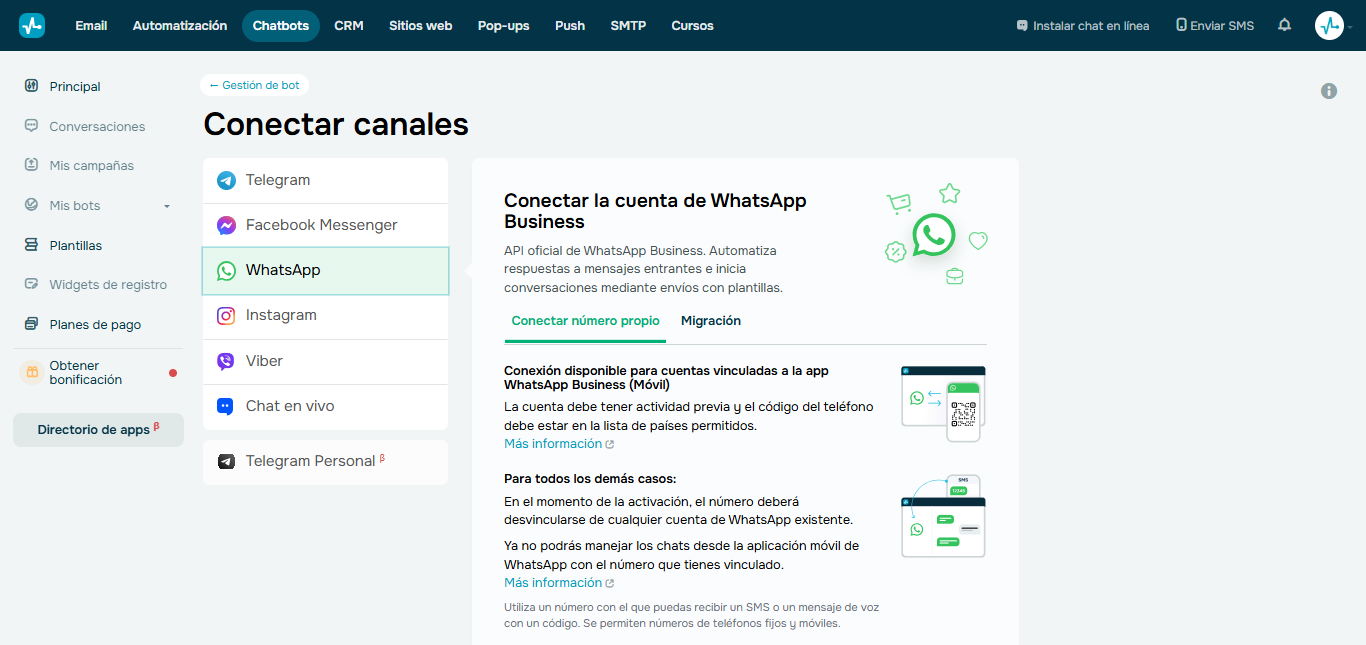Open the Facebook Messenger channel icon

[226, 225]
